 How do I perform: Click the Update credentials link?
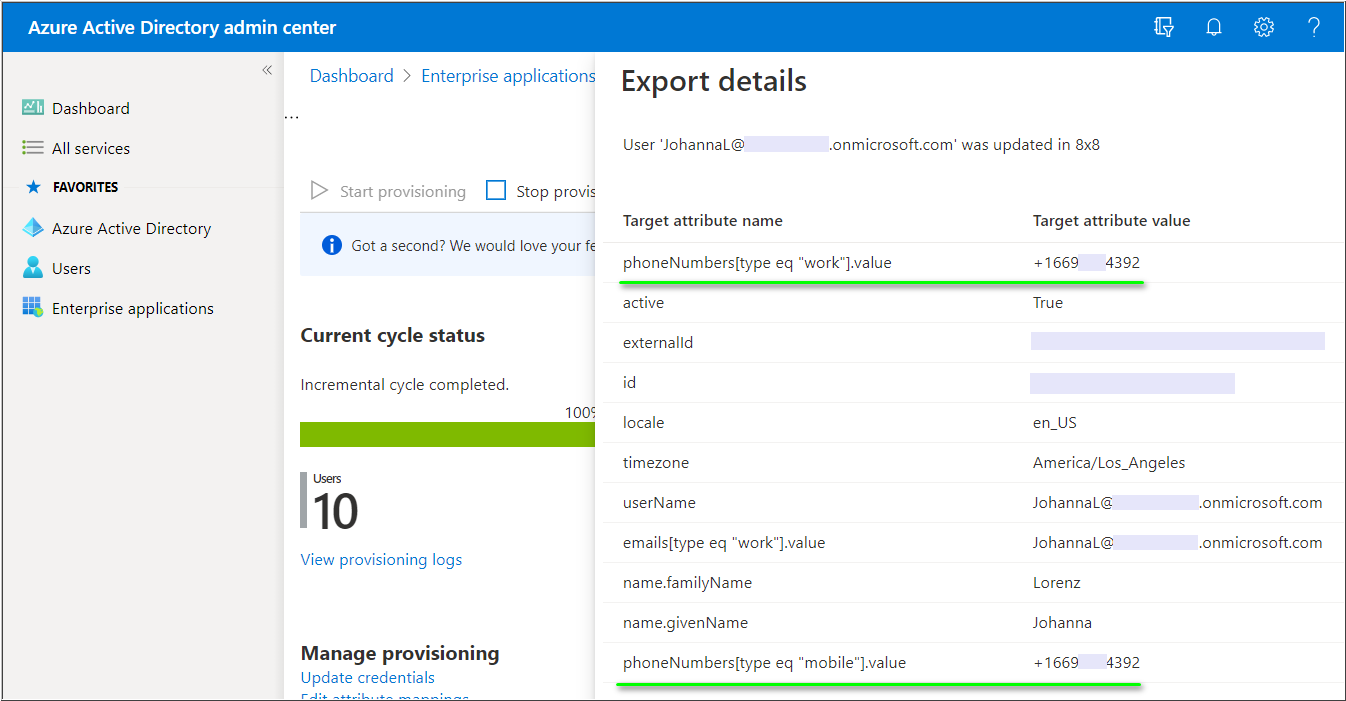coord(368,678)
